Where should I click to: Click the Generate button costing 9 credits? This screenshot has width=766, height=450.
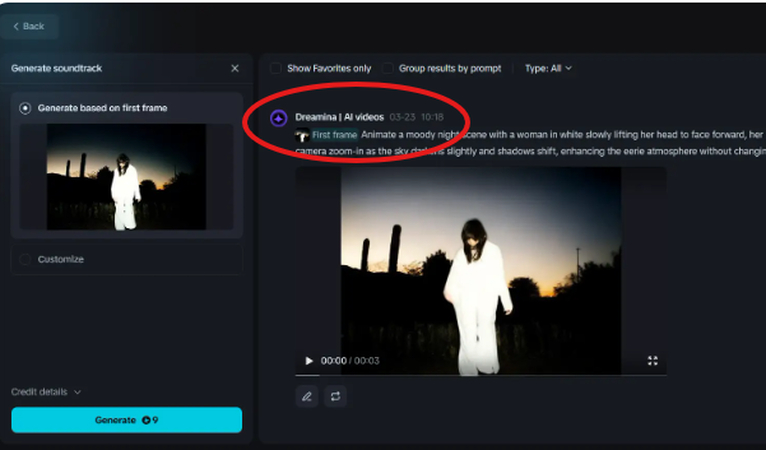point(127,420)
